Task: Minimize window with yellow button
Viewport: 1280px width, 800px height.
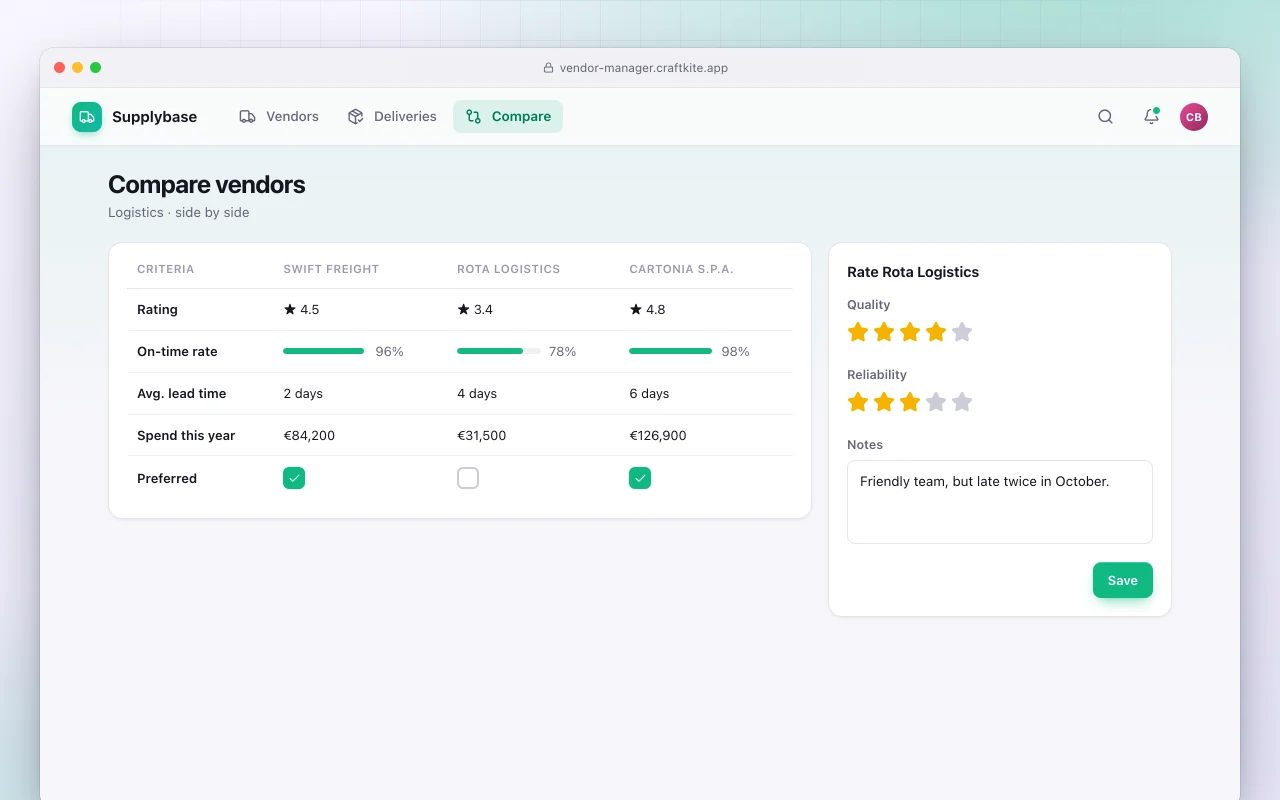Action: tap(78, 68)
